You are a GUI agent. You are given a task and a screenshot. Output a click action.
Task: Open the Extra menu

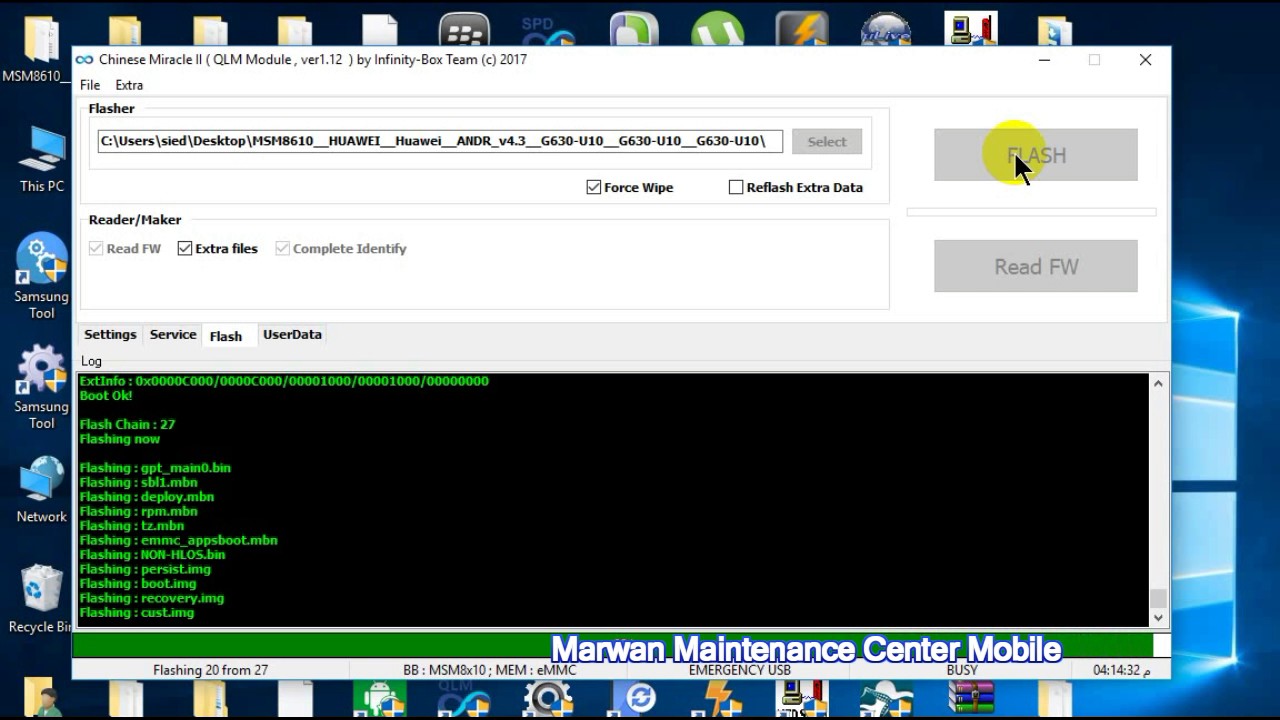[129, 85]
